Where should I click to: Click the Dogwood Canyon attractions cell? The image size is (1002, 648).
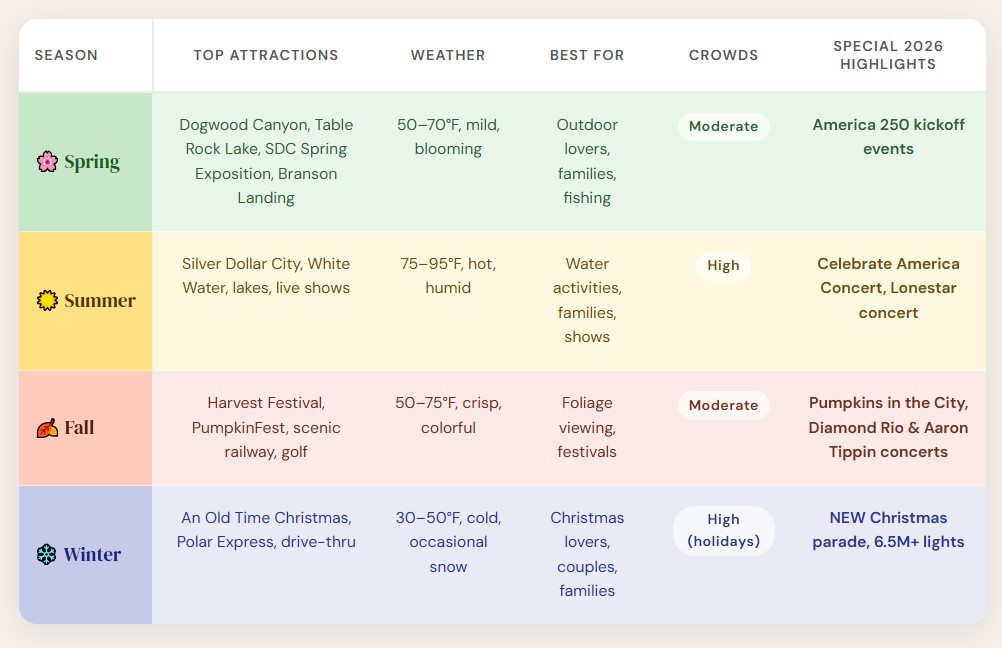click(x=266, y=161)
